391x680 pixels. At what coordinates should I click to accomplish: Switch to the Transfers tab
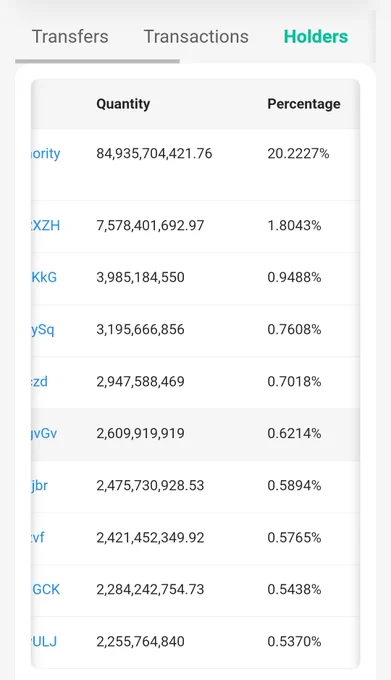pos(70,36)
